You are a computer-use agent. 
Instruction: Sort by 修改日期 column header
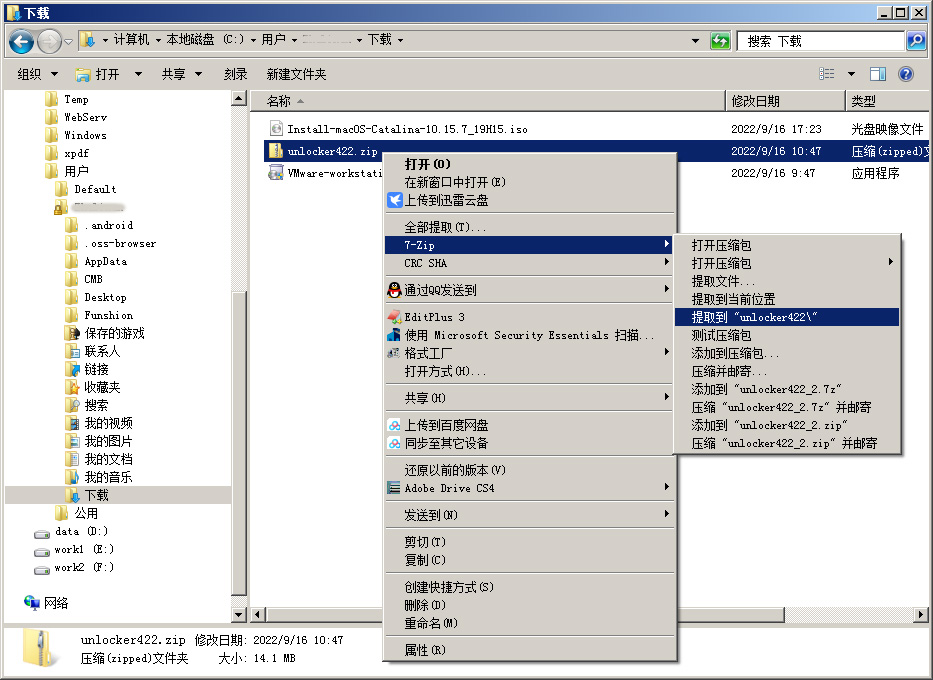coord(786,101)
